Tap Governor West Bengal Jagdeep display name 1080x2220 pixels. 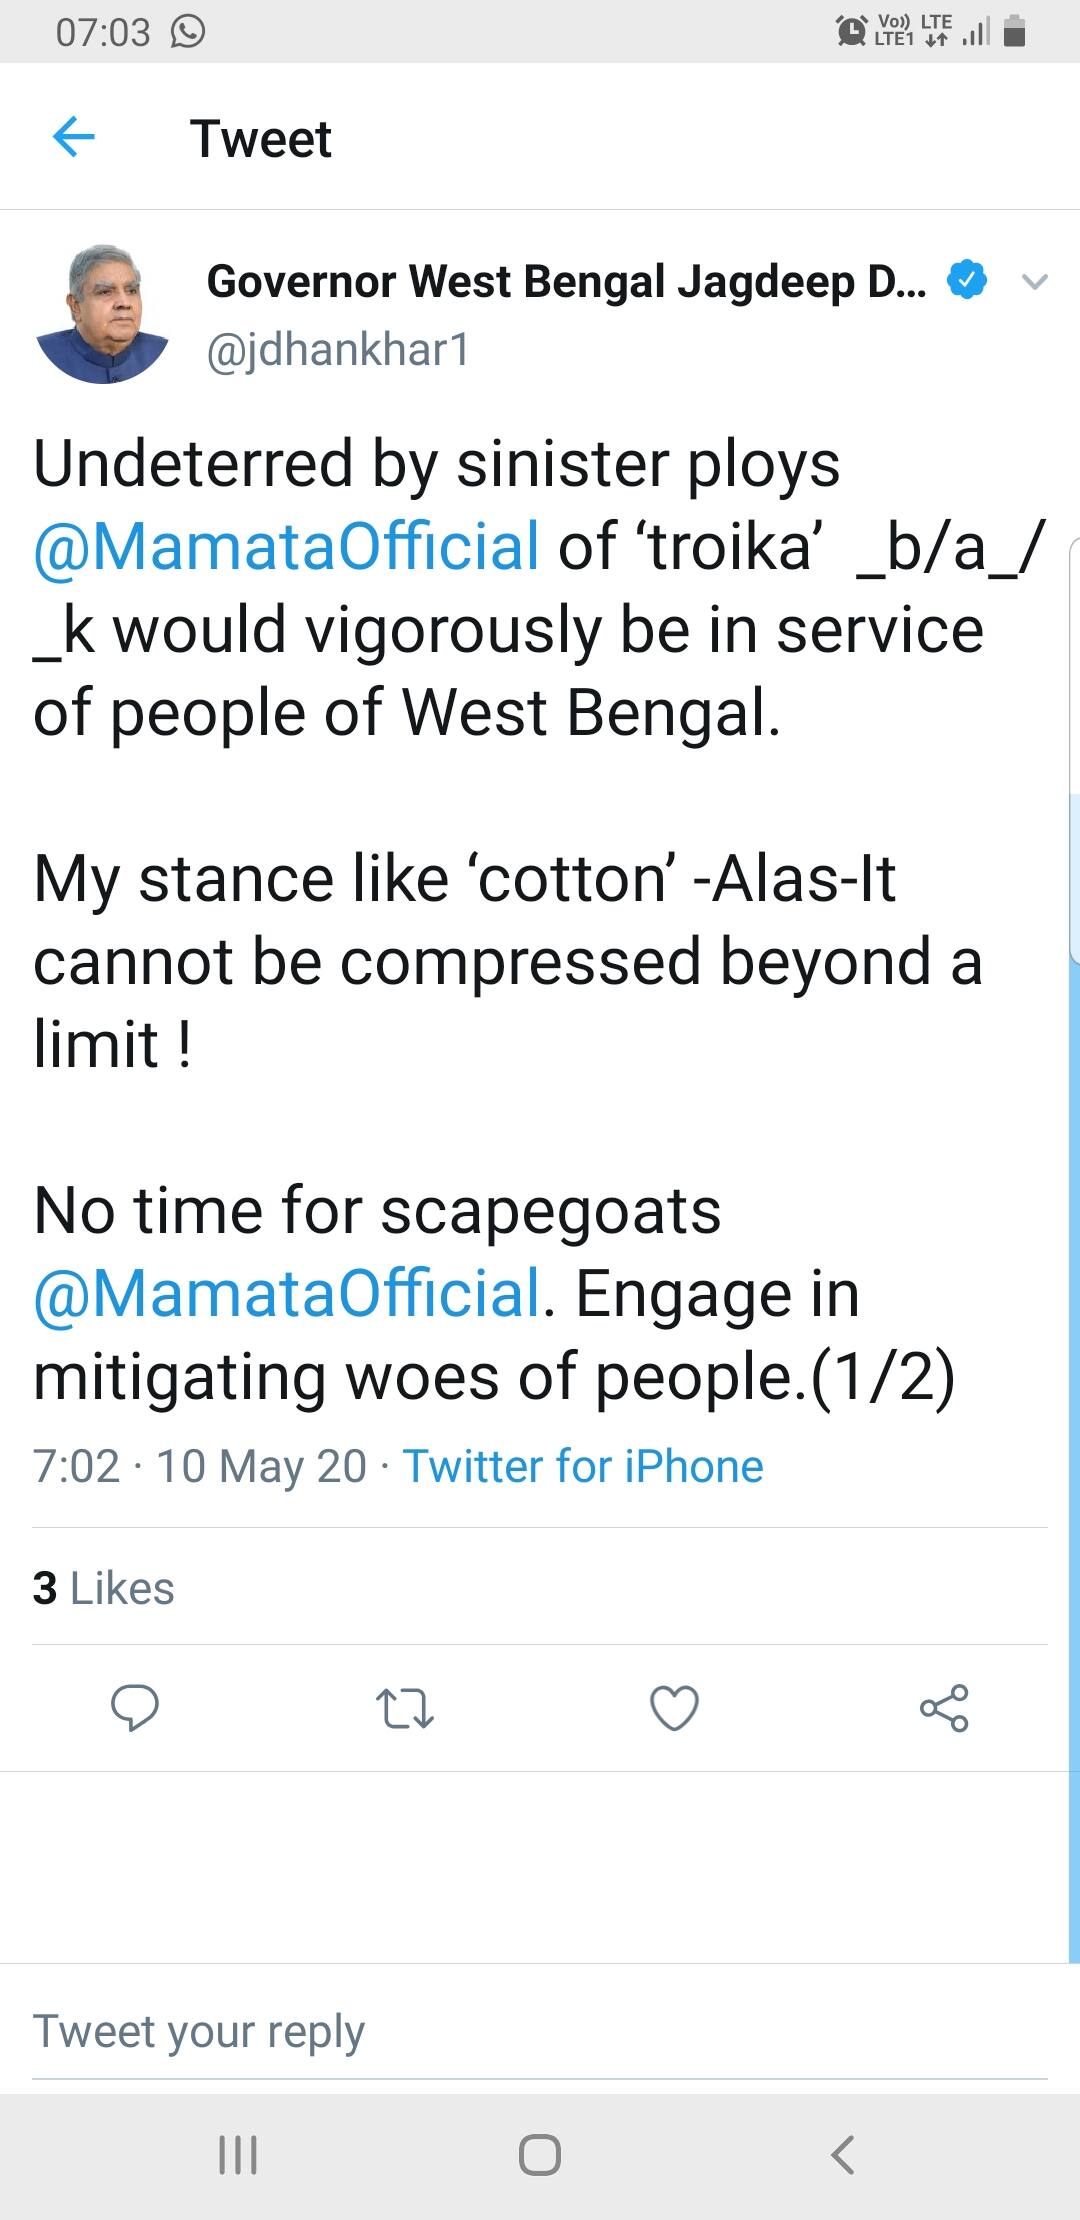(x=565, y=282)
